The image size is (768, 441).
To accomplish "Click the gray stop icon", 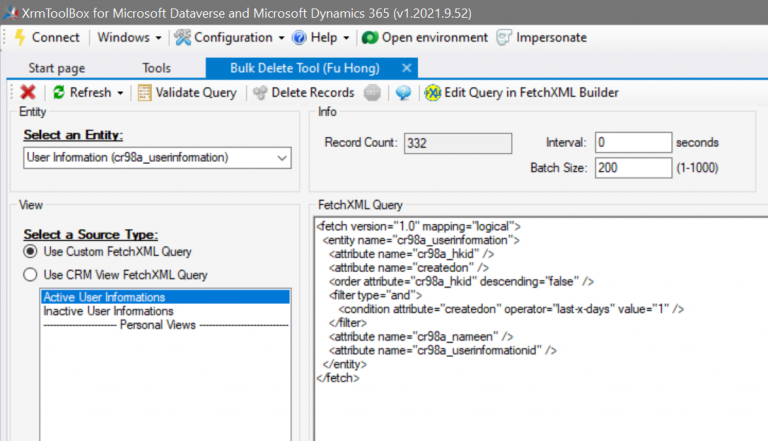I will [x=372, y=93].
